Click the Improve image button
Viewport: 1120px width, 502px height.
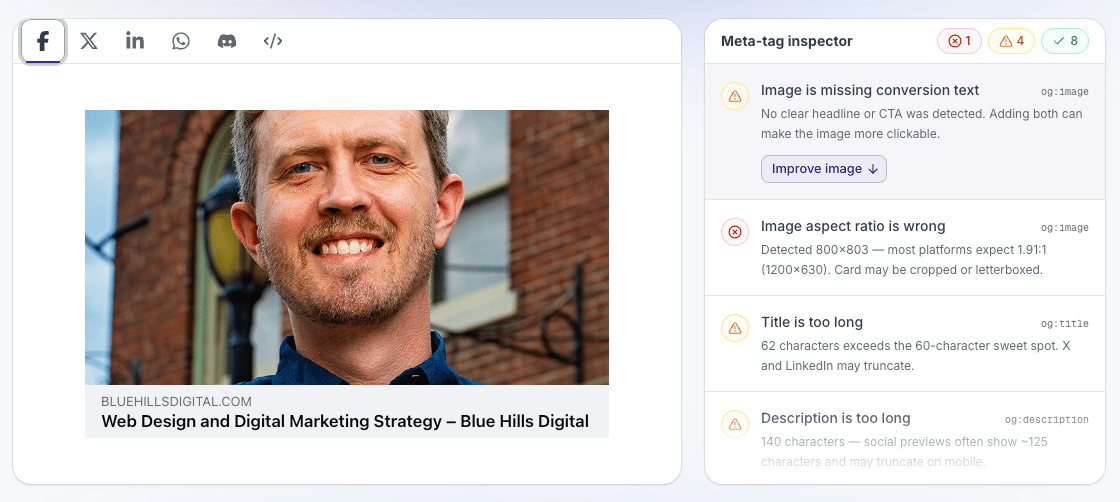pyautogui.click(x=824, y=169)
